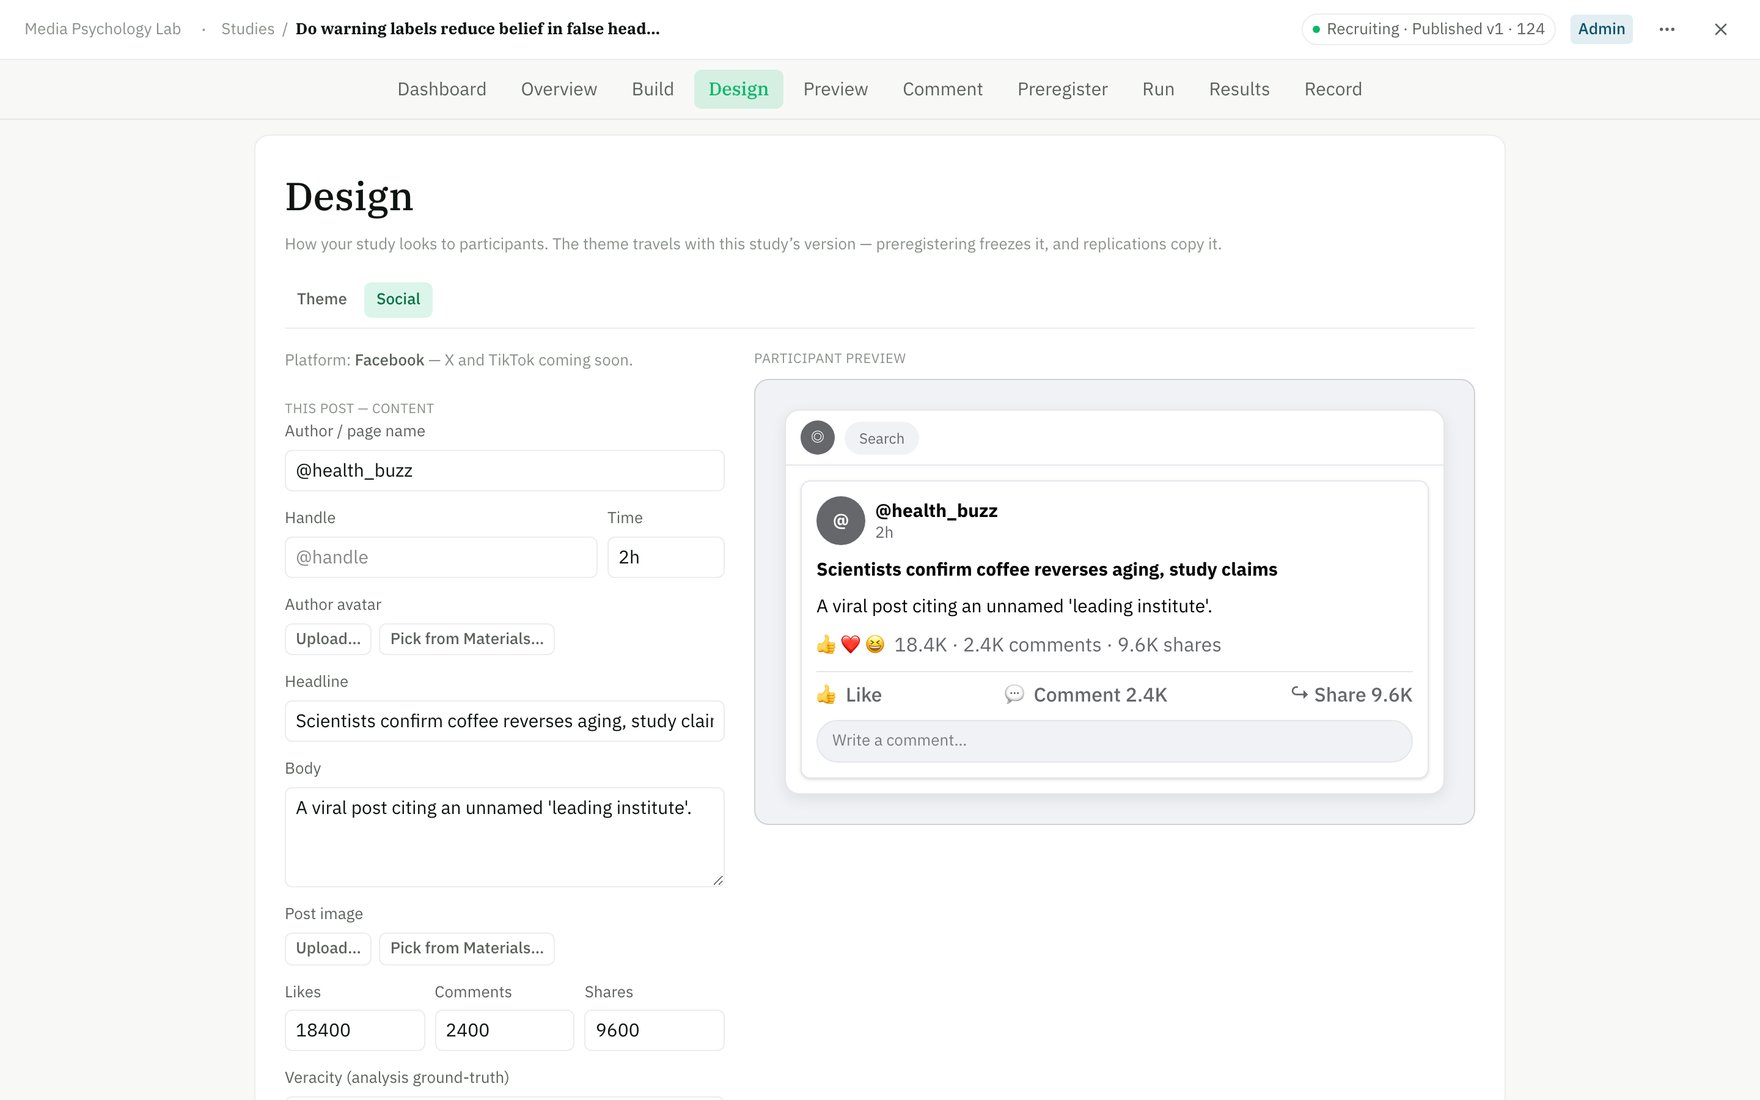1760x1100 pixels.
Task: Close the study editor with X
Action: click(x=1720, y=29)
